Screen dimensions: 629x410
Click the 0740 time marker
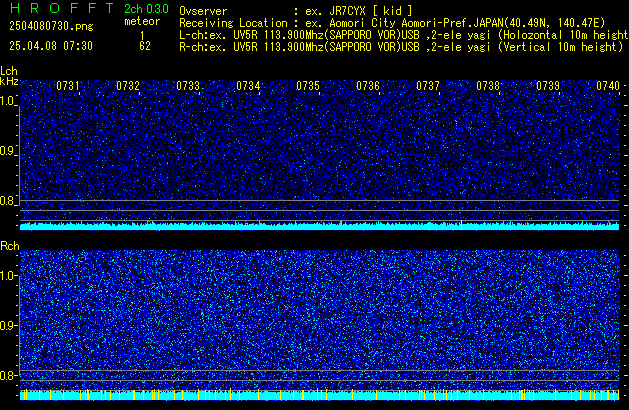608,86
